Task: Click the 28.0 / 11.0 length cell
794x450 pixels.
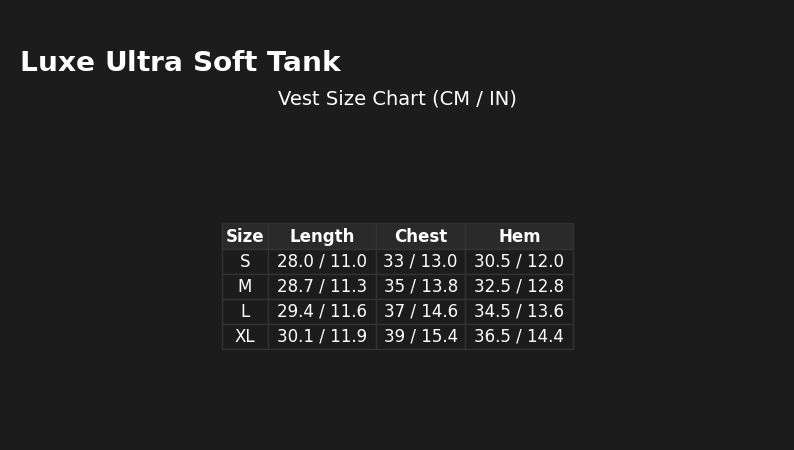Action: pyautogui.click(x=322, y=262)
